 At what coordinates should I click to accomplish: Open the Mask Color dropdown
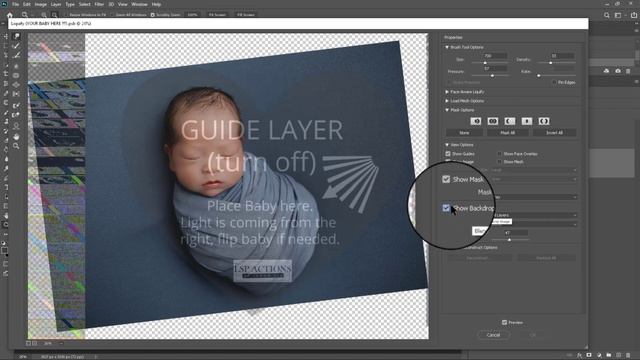536,197
